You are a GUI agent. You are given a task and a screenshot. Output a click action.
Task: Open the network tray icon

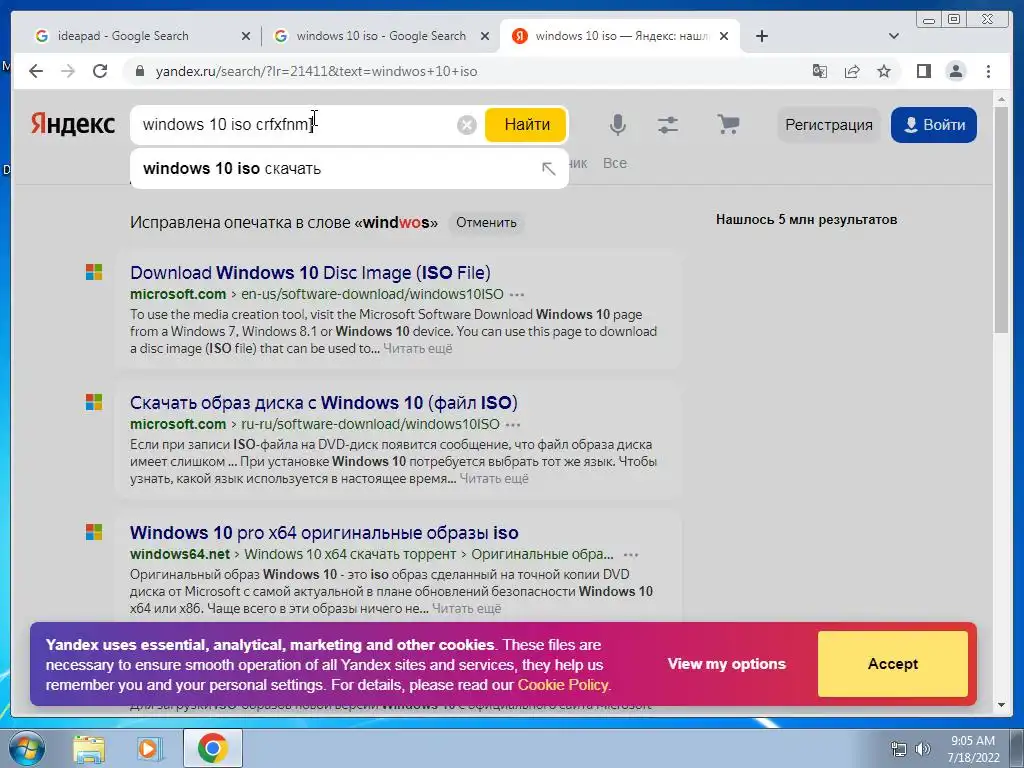[x=899, y=749]
